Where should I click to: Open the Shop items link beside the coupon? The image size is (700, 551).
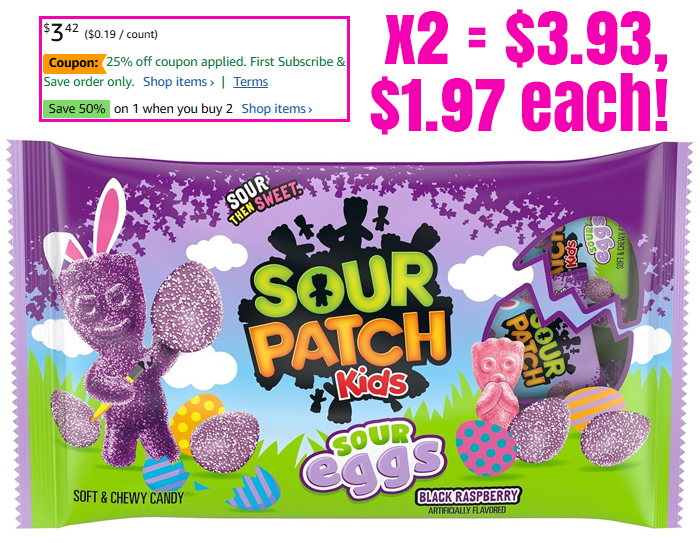click(179, 82)
